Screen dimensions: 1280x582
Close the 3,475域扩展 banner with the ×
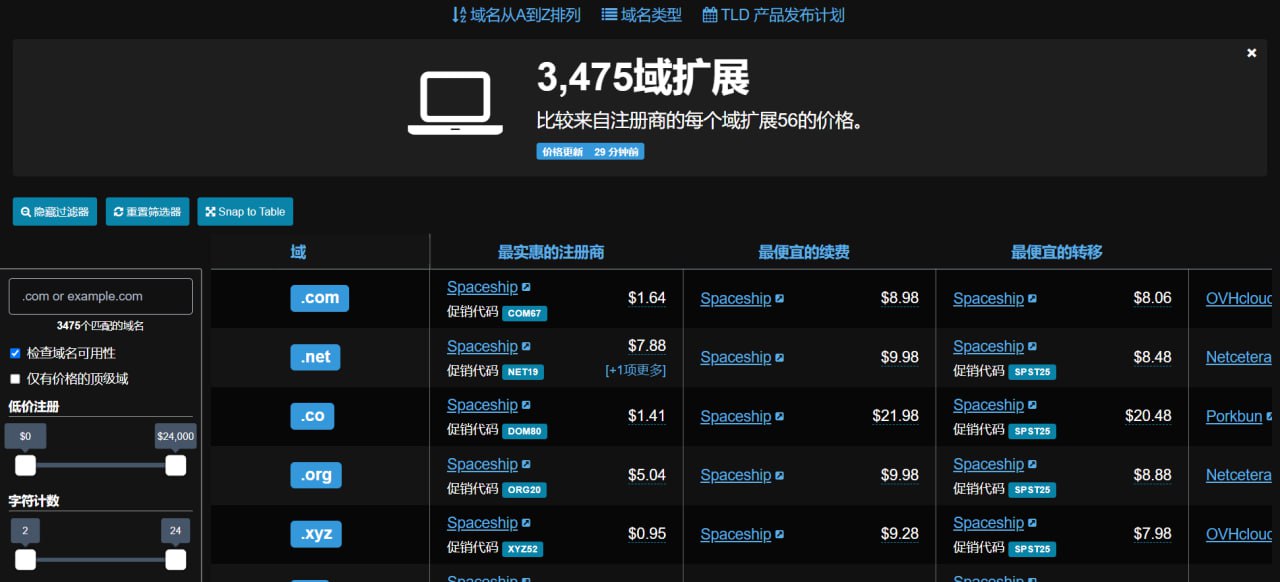[1251, 53]
